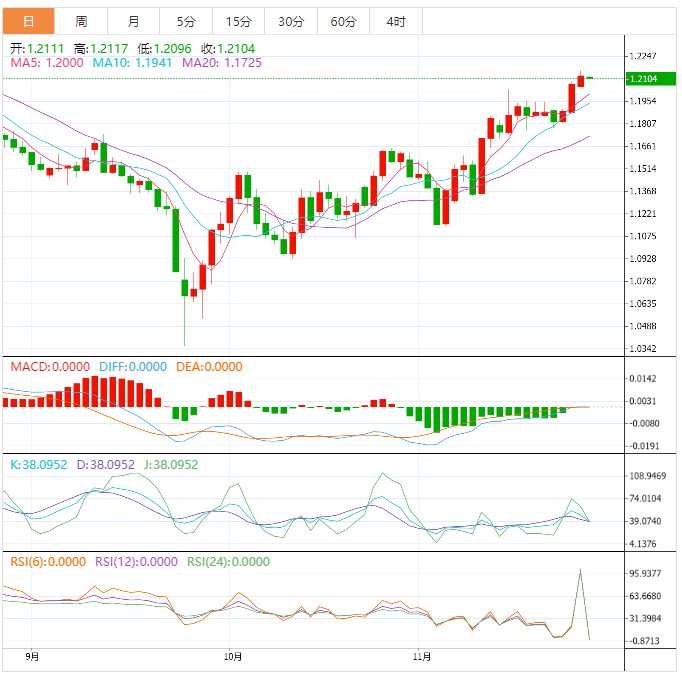
Task: Select the 日 daily chart tab
Action: [x=28, y=21]
